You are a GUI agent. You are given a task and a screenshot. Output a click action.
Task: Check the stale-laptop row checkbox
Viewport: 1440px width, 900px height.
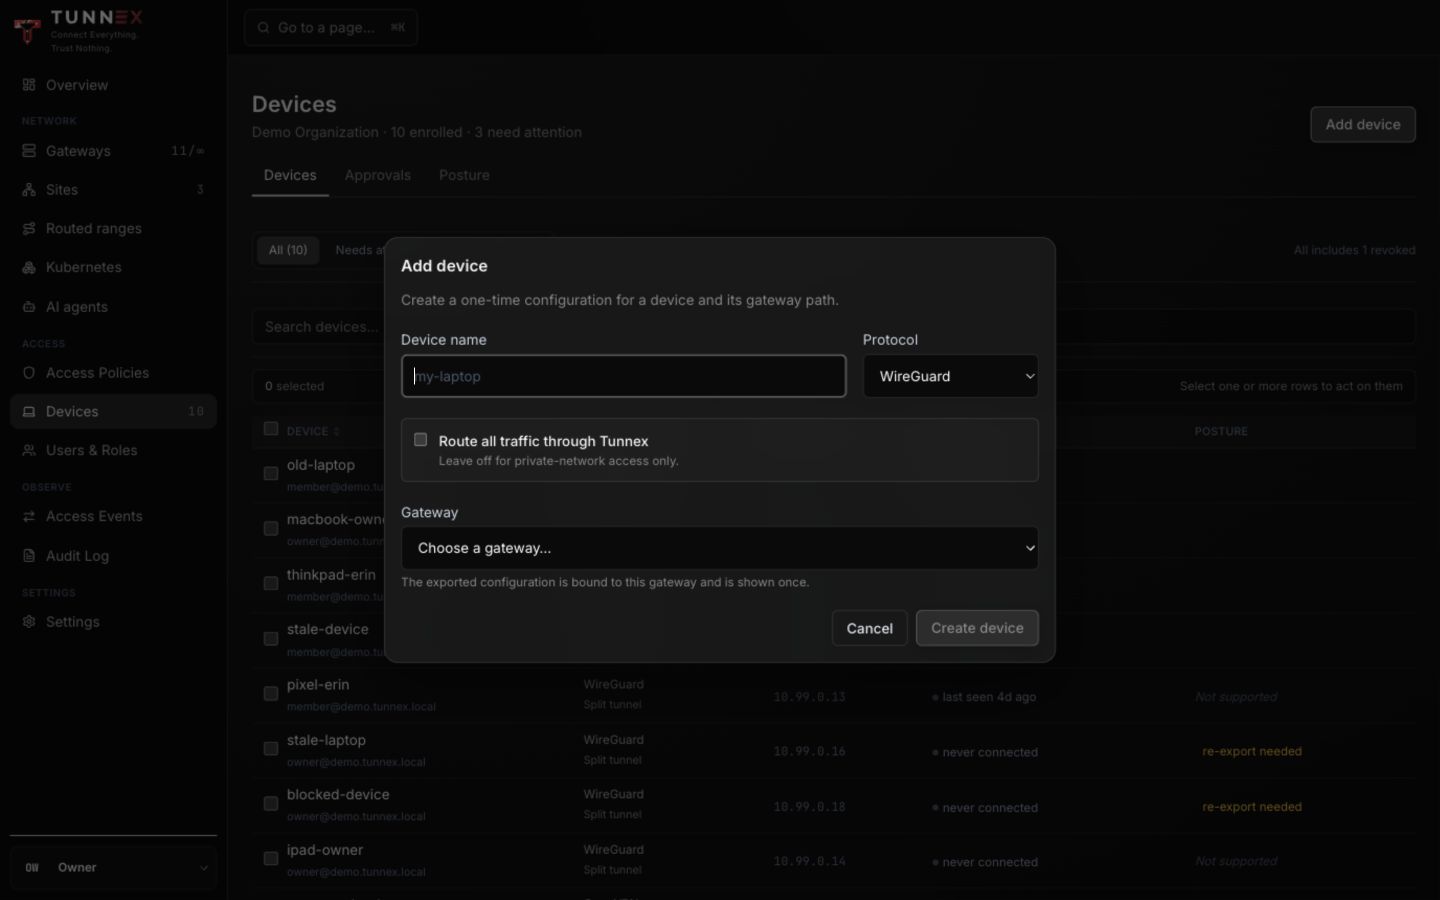[271, 748]
